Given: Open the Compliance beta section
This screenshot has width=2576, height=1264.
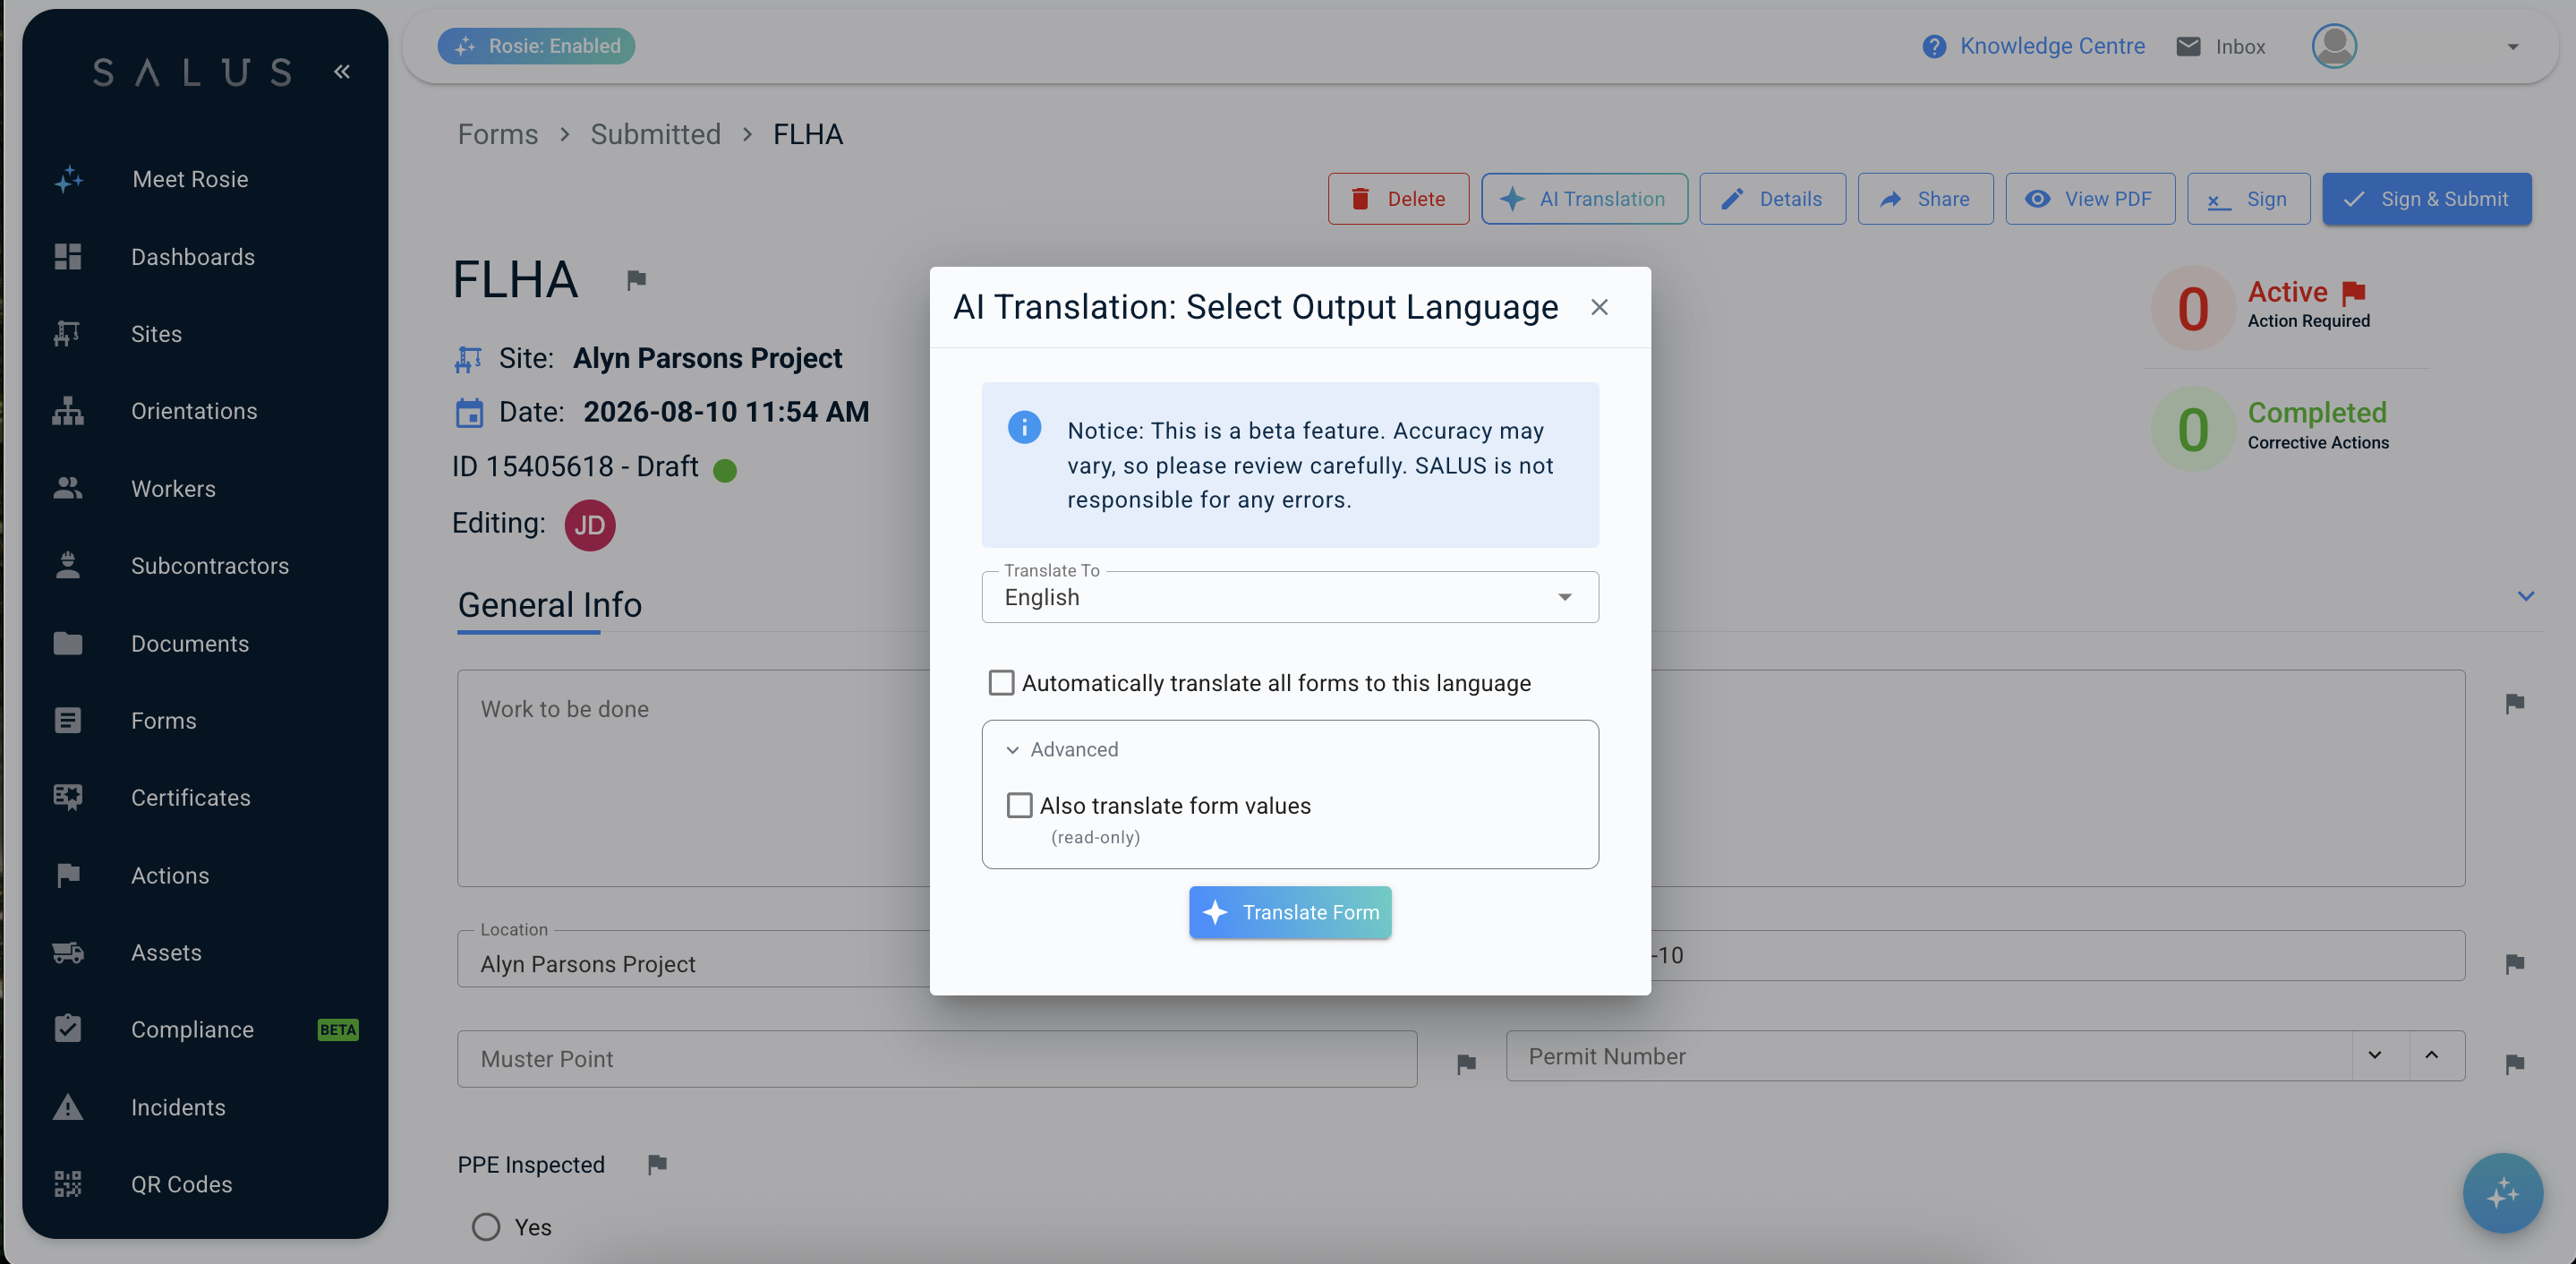Looking at the screenshot, I should click(192, 1029).
